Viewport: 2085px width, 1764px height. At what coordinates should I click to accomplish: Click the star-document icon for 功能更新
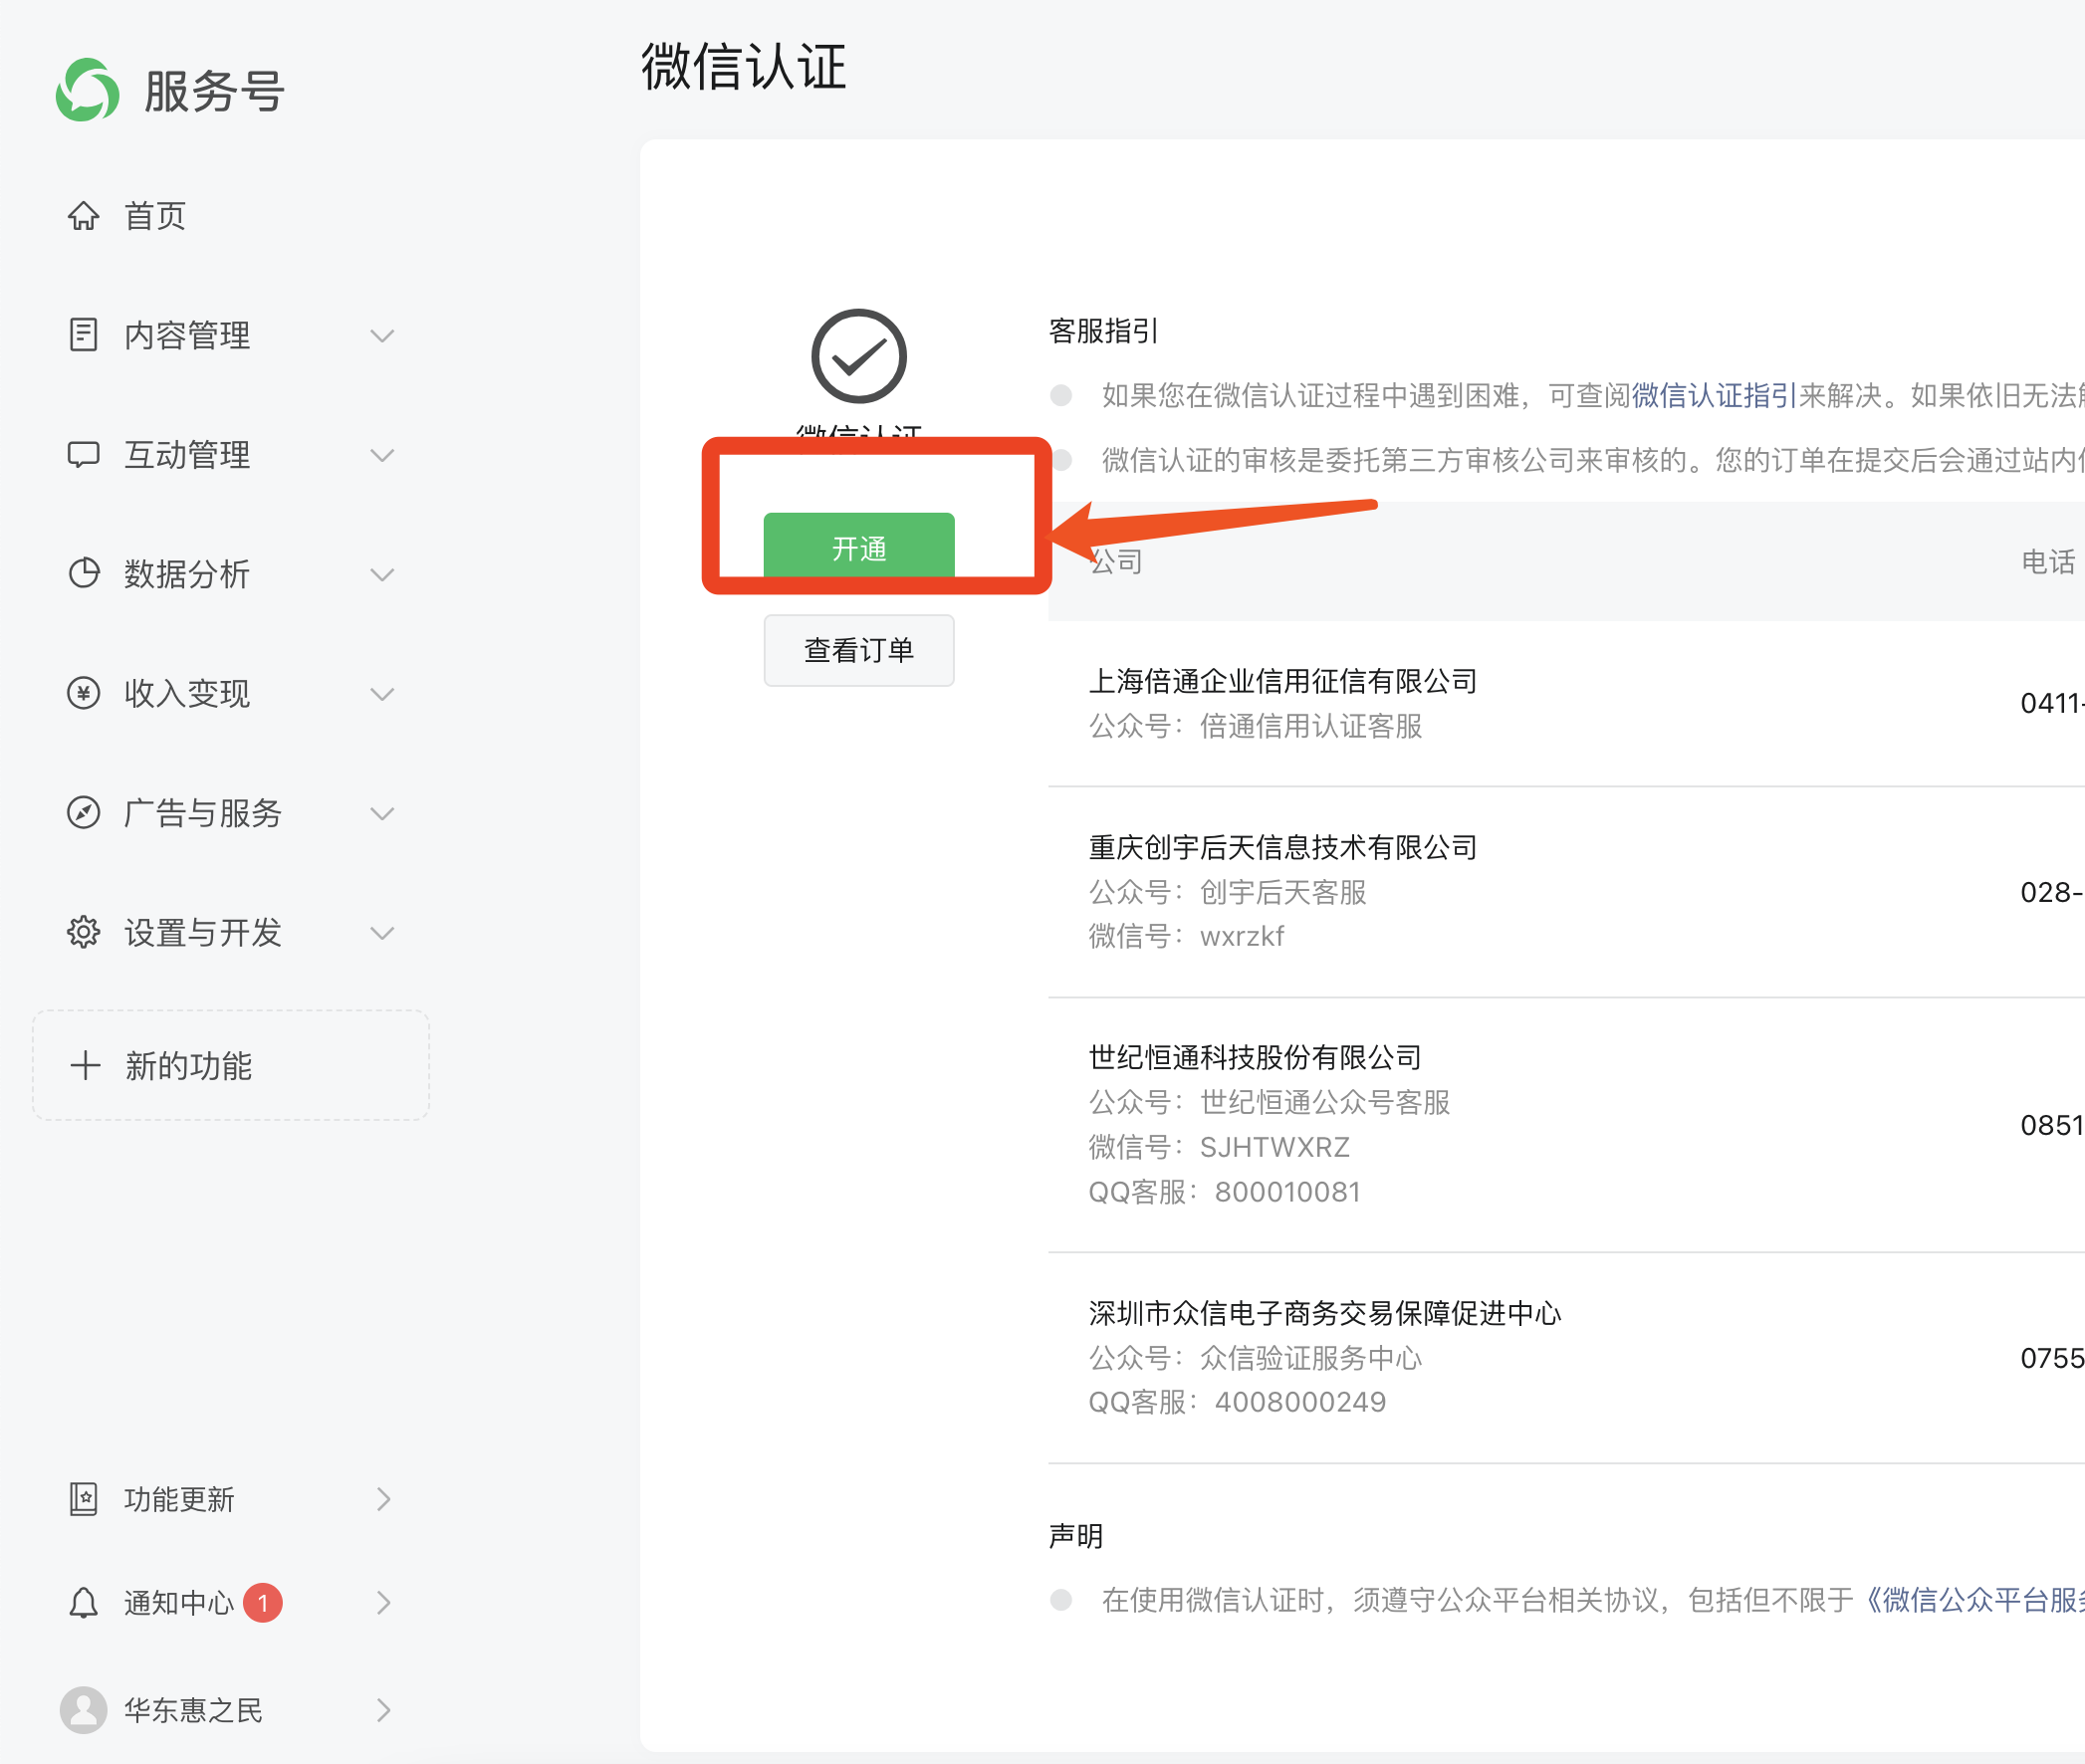pos(84,1499)
